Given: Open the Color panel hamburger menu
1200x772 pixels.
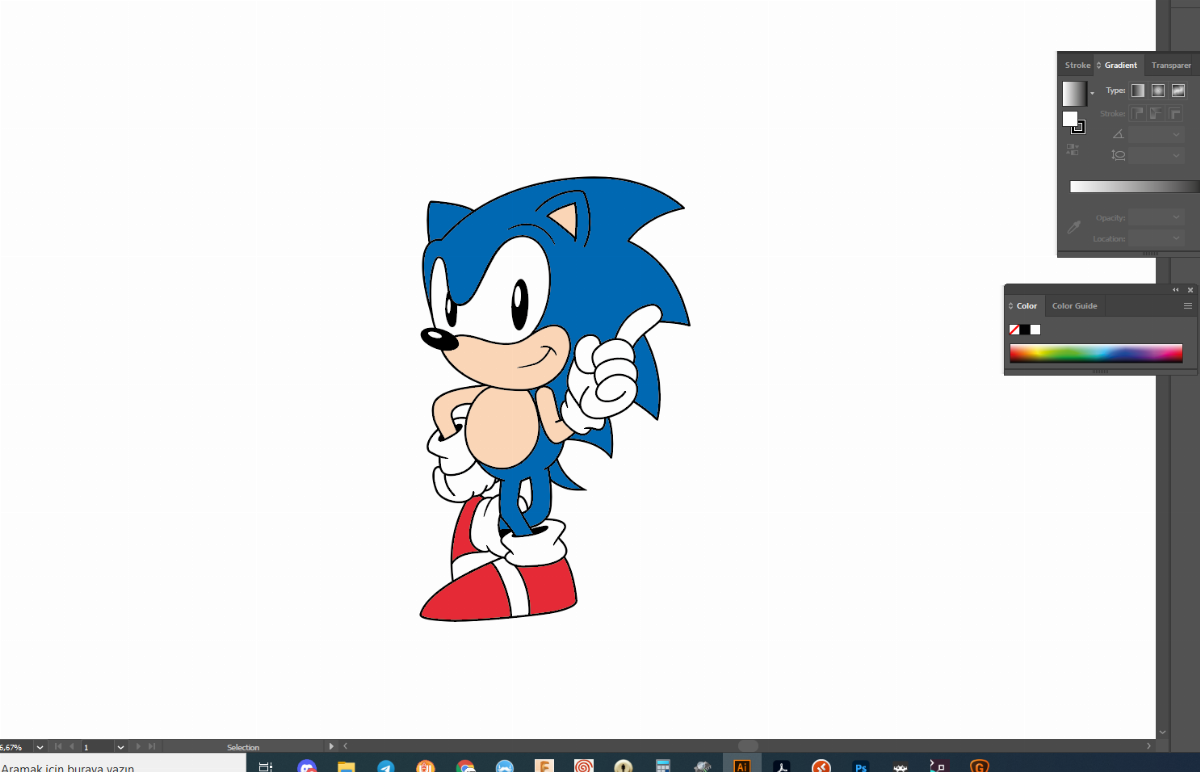Looking at the screenshot, I should click(x=1188, y=306).
